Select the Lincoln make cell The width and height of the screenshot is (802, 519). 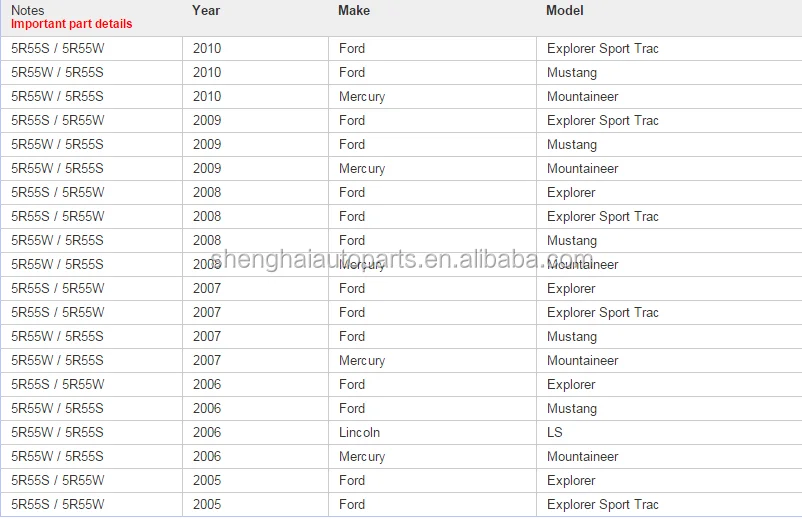[360, 432]
